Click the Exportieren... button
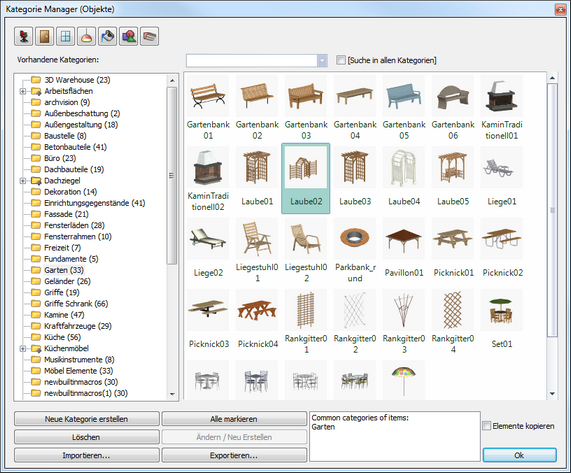571x473 pixels. pos(234,456)
